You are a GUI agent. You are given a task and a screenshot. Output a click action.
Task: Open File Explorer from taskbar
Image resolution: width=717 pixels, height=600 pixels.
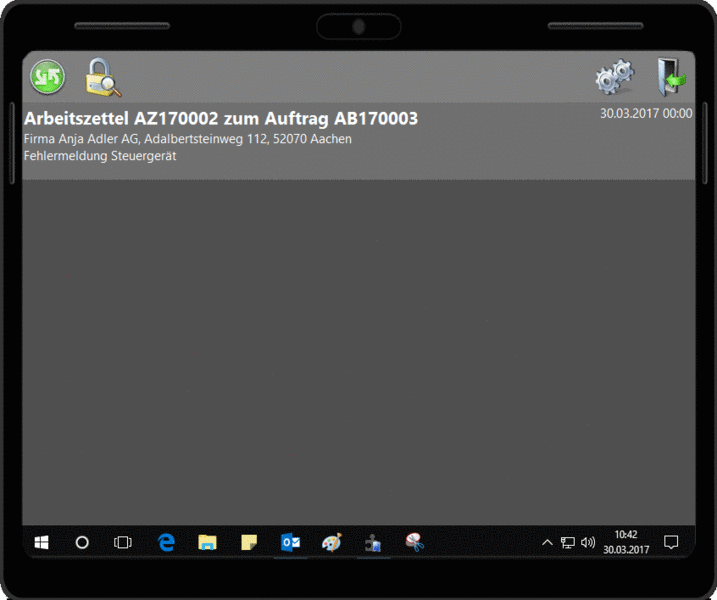207,542
